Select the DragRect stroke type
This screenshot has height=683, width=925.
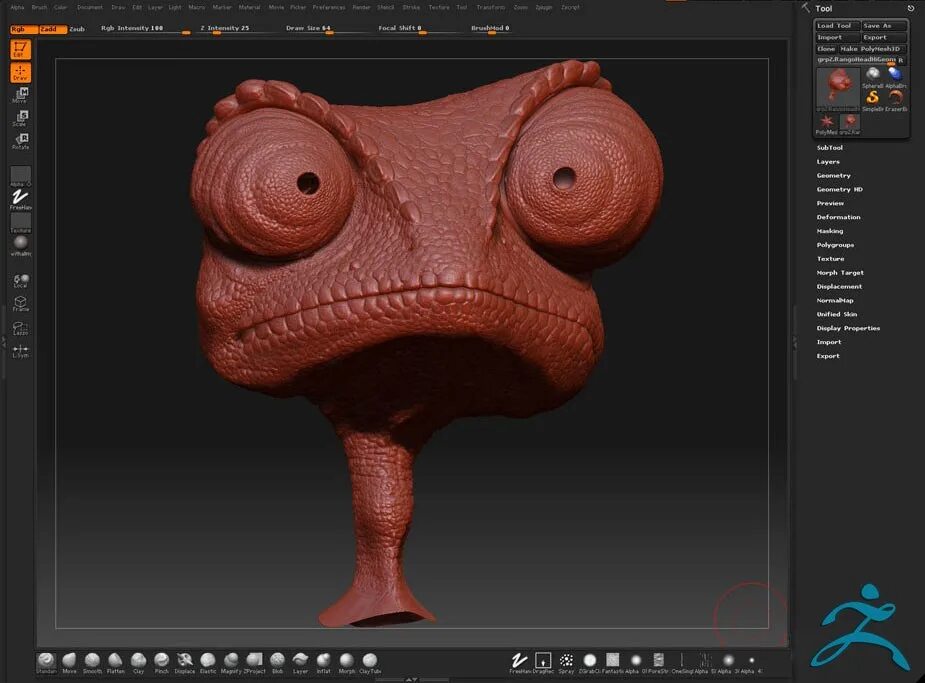coord(543,661)
